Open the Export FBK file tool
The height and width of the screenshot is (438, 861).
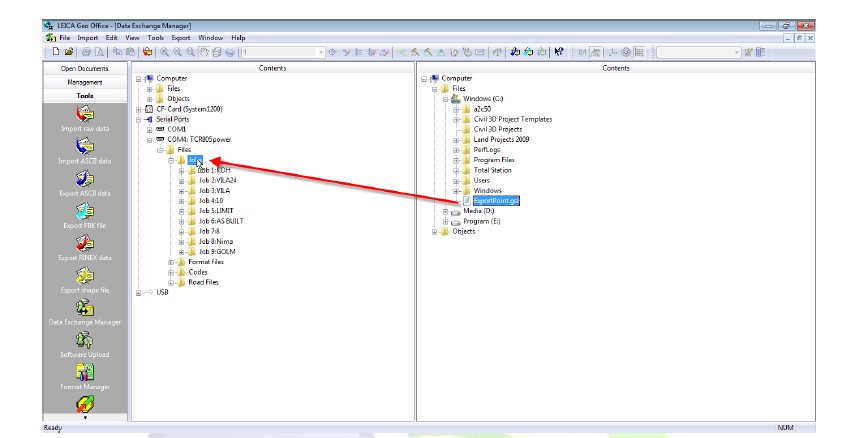coord(85,211)
